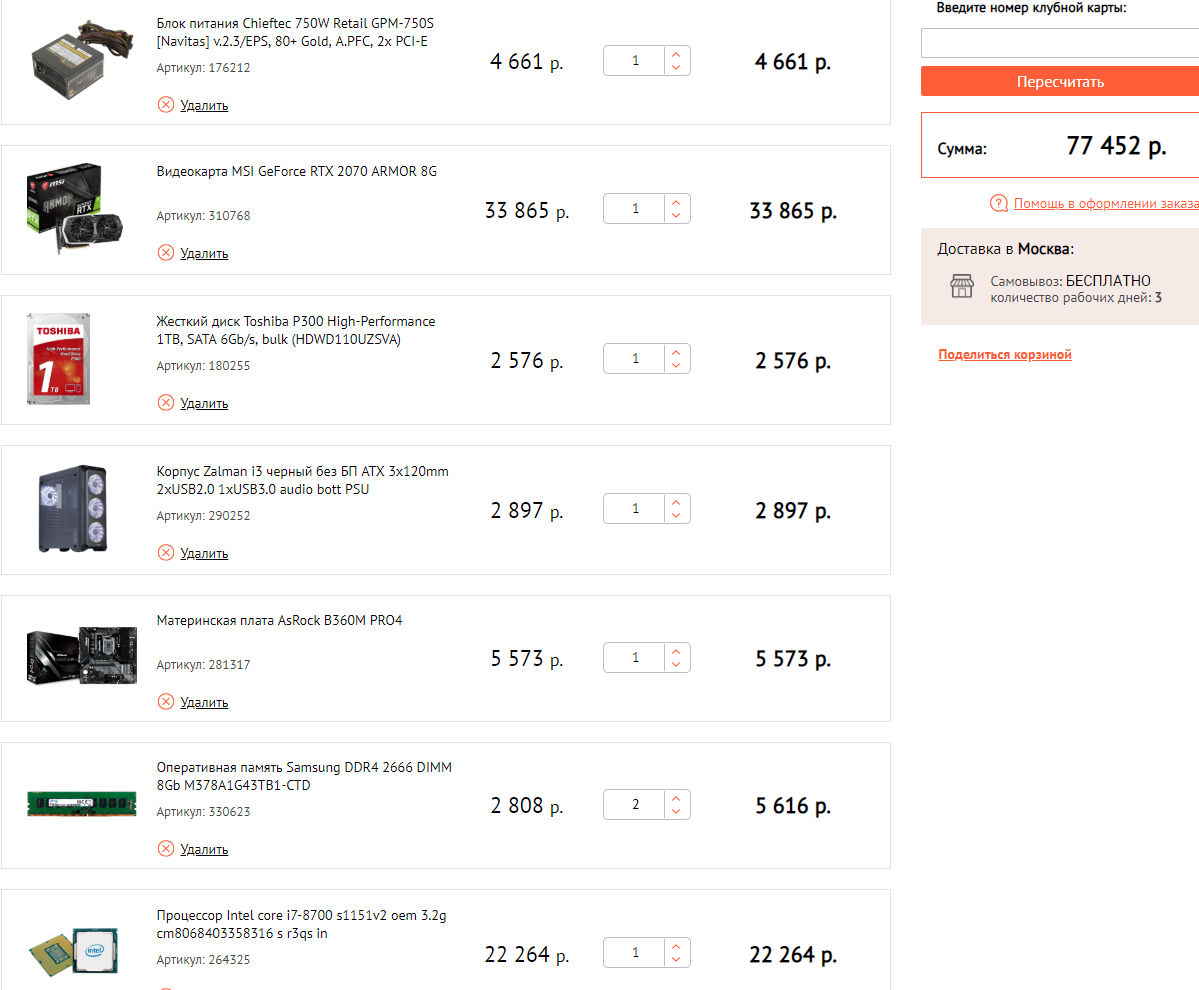
Task: Click the AsRock B360M PRO4 quantity field
Action: click(635, 658)
